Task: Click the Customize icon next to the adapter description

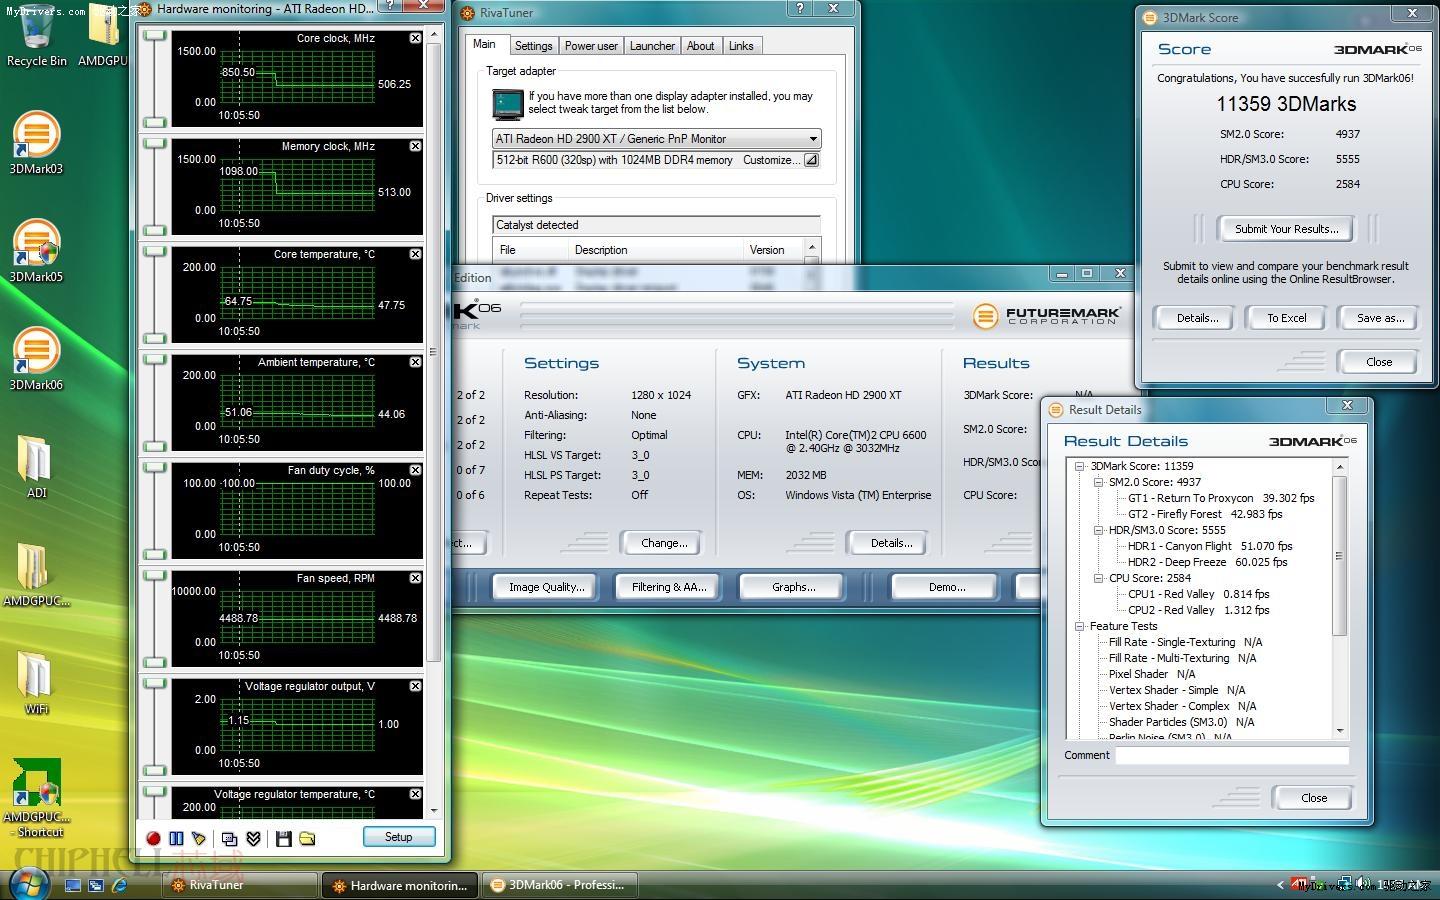Action: coord(811,160)
